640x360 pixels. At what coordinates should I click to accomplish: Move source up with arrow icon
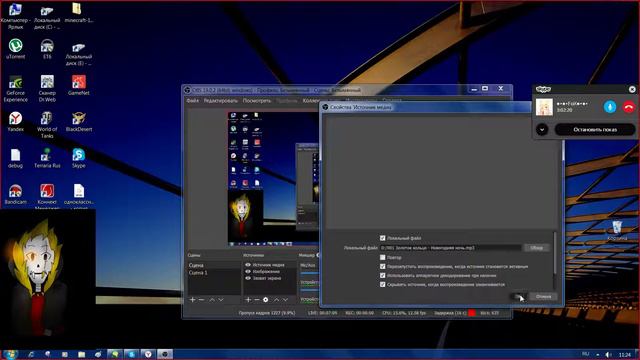pyautogui.click(x=276, y=300)
